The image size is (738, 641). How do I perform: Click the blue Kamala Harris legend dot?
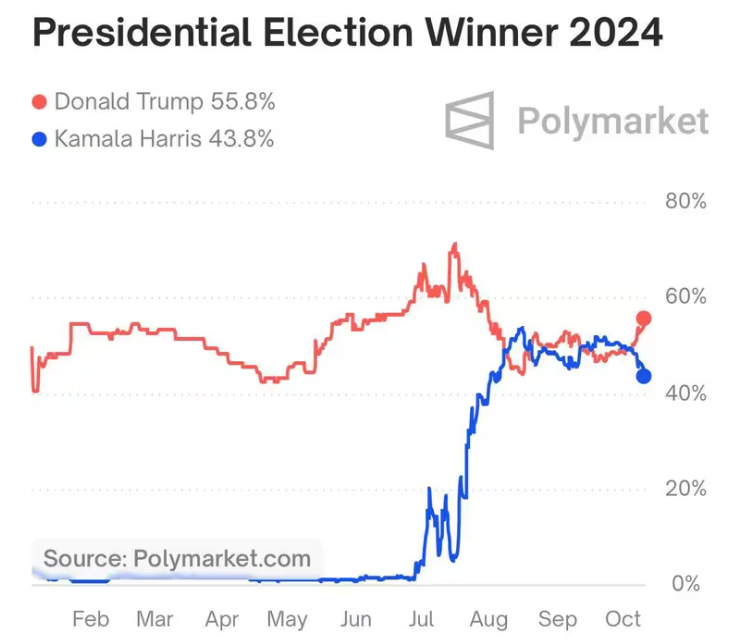pos(40,139)
